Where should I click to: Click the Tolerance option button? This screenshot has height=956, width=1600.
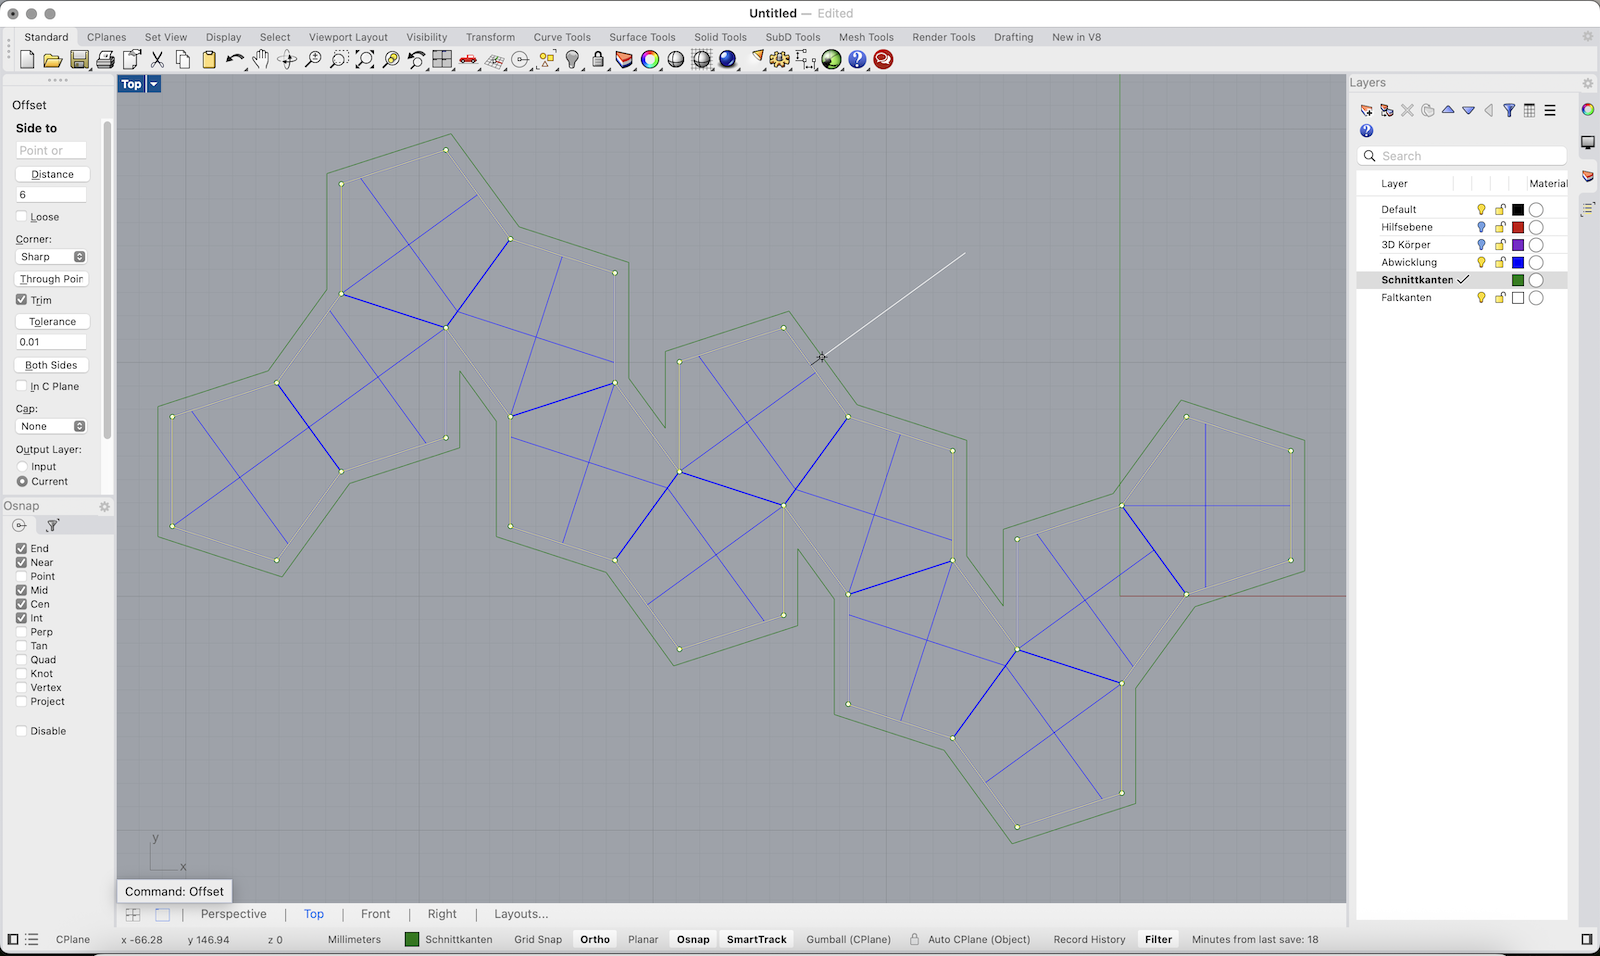click(x=52, y=322)
